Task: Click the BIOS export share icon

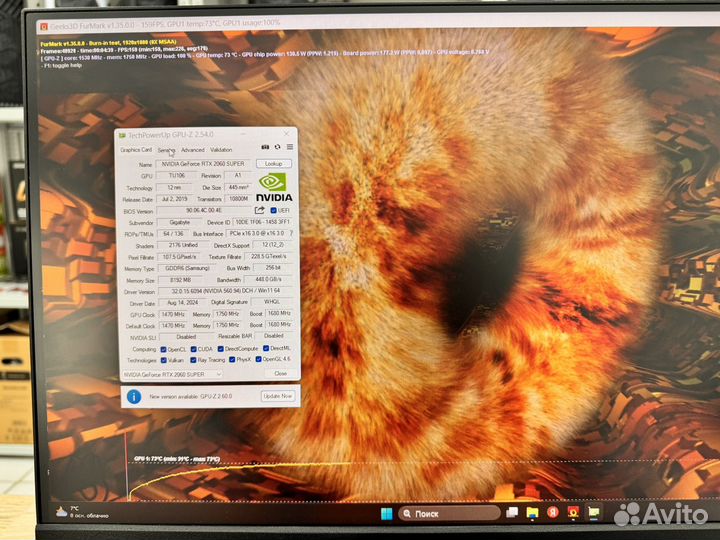Action: 259,210
